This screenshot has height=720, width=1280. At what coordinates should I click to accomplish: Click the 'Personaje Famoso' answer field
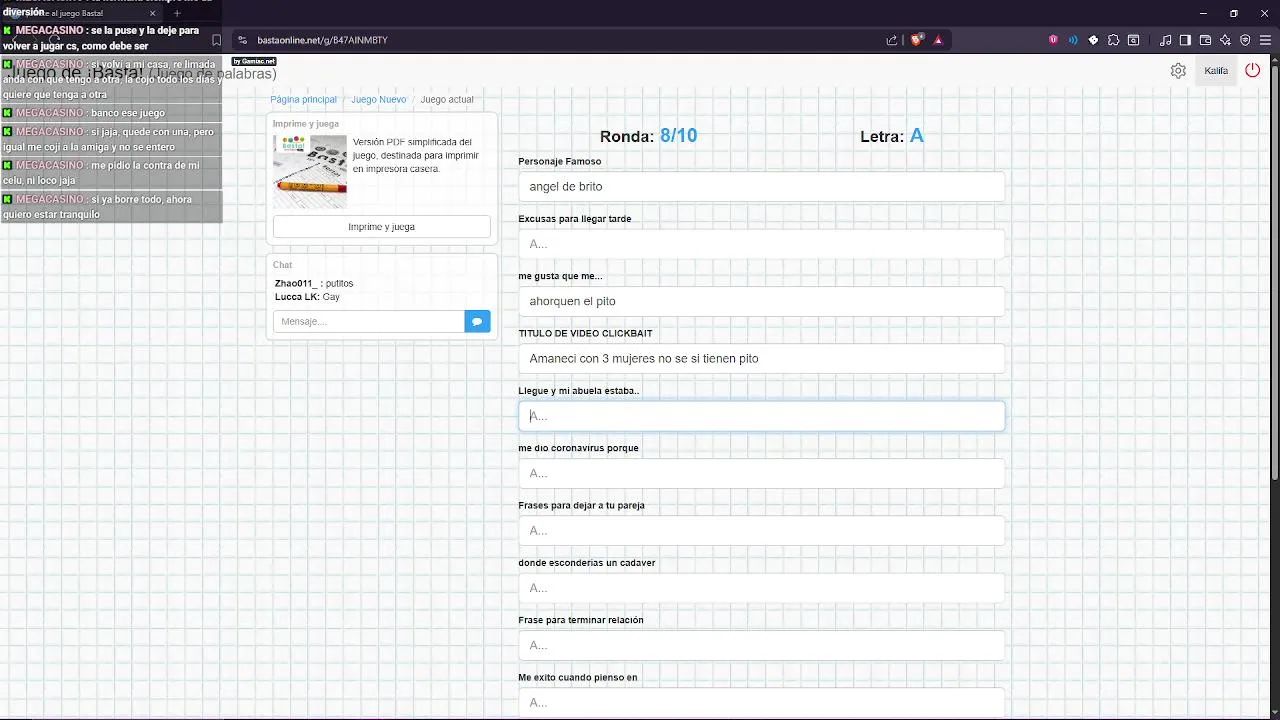click(761, 187)
